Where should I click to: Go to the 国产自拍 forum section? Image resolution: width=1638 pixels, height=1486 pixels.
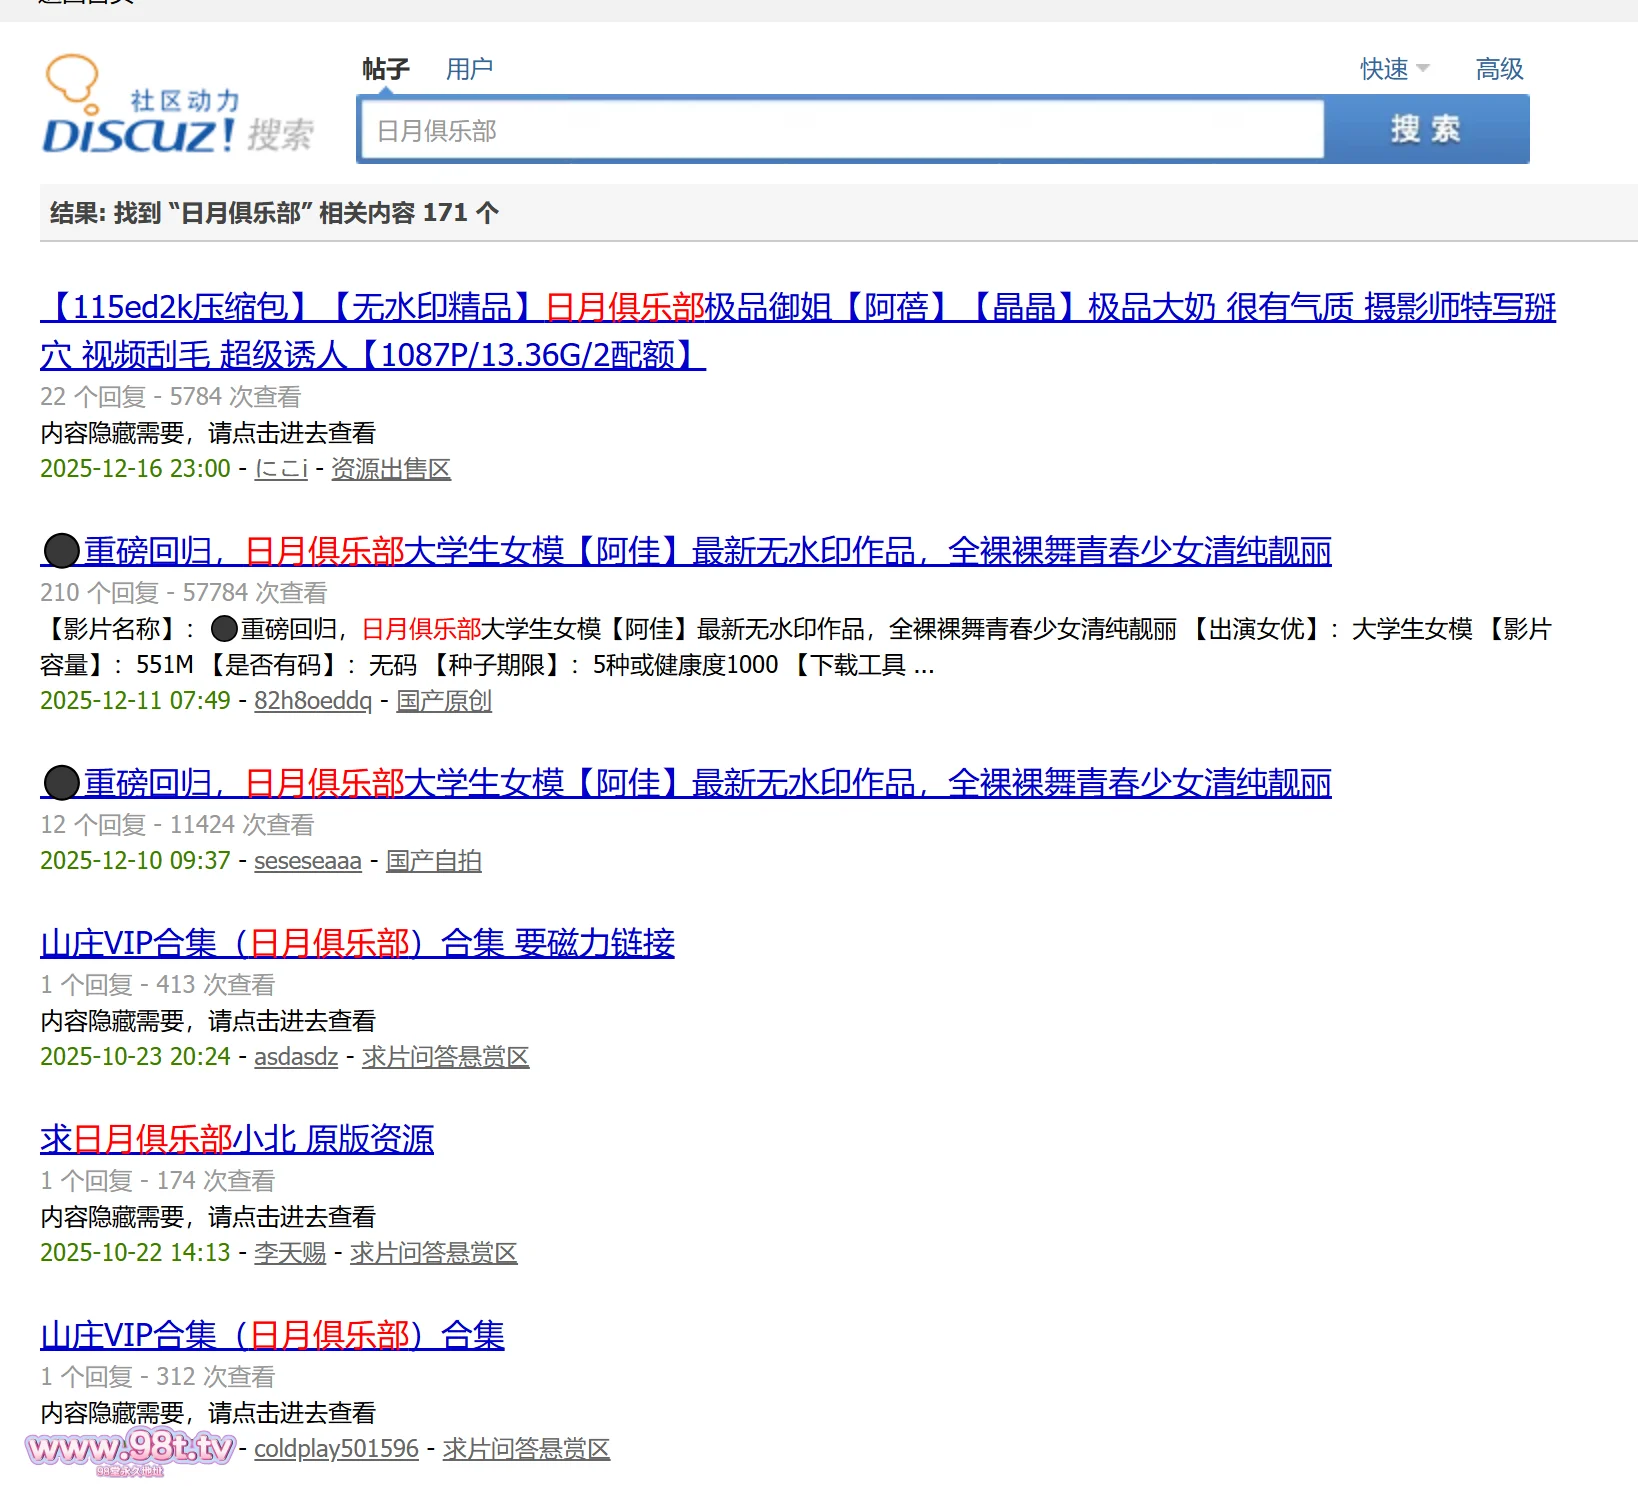tap(434, 861)
